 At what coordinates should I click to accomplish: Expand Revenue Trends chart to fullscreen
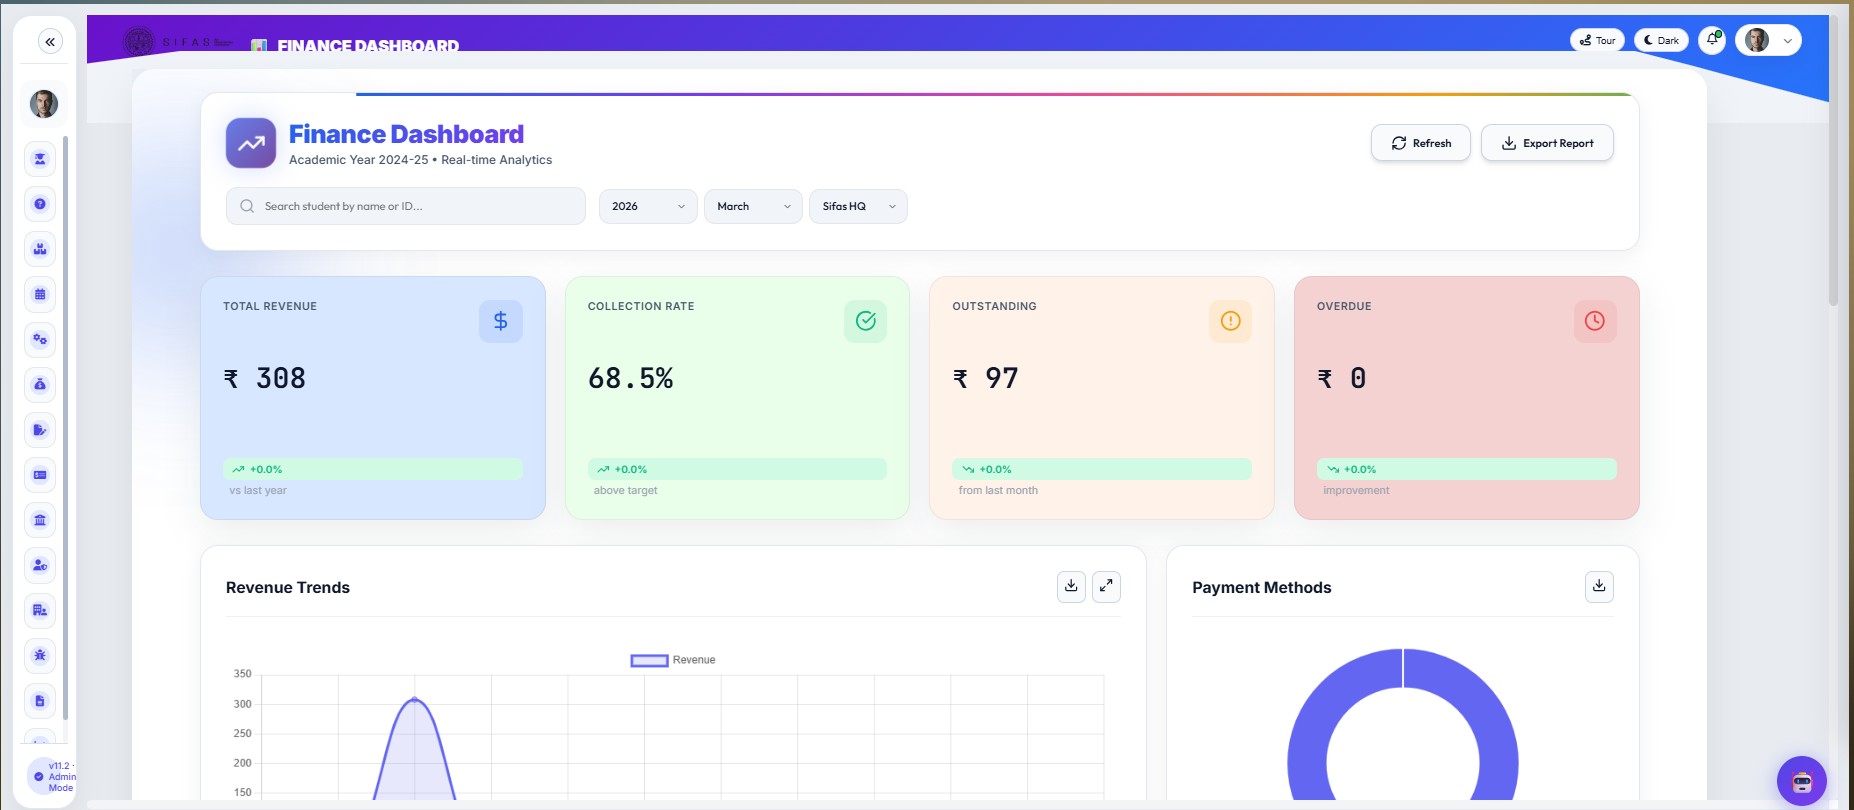click(1106, 586)
